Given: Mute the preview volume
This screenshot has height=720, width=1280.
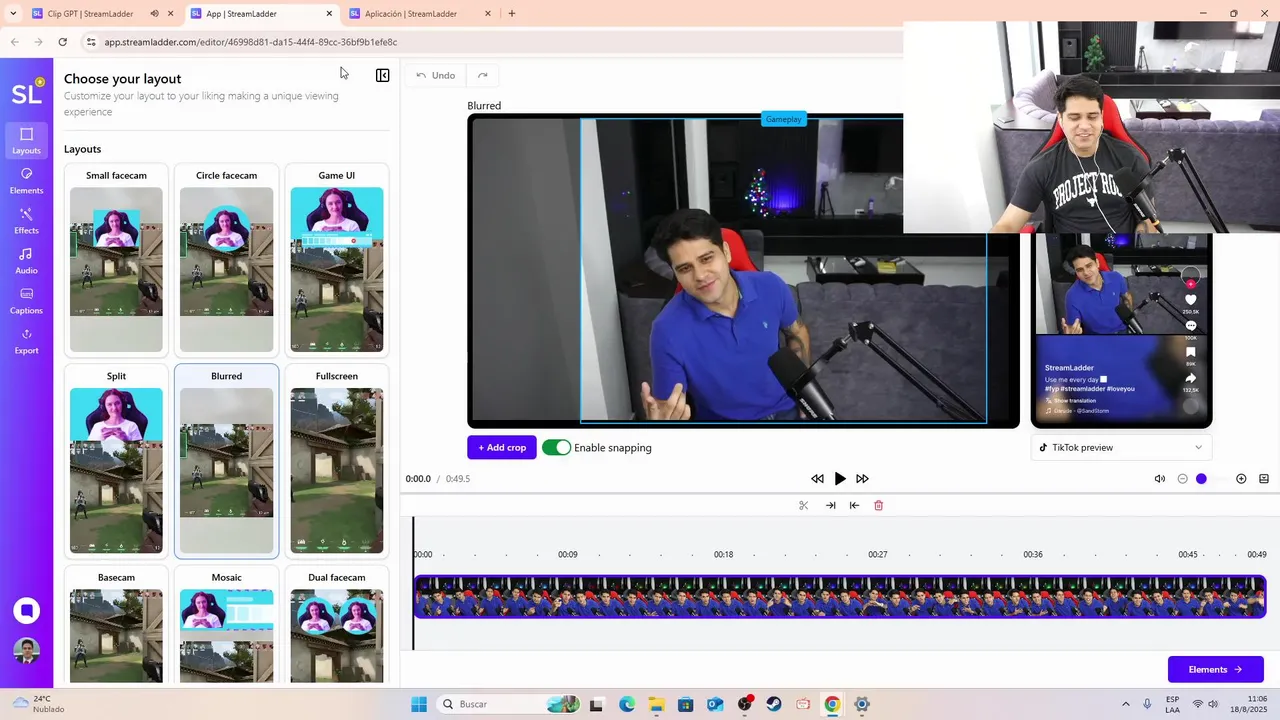Looking at the screenshot, I should 1160,479.
